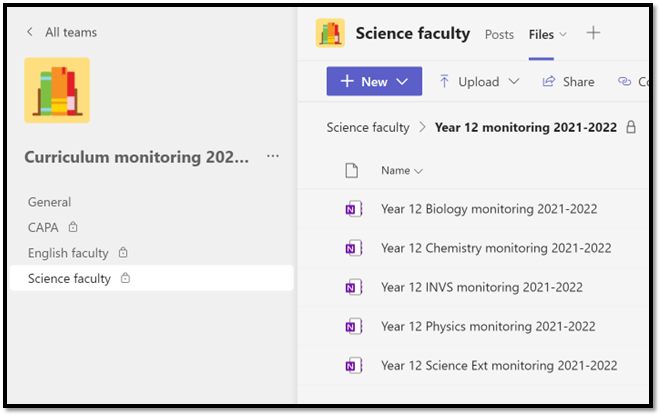Click the Share button

tap(568, 81)
